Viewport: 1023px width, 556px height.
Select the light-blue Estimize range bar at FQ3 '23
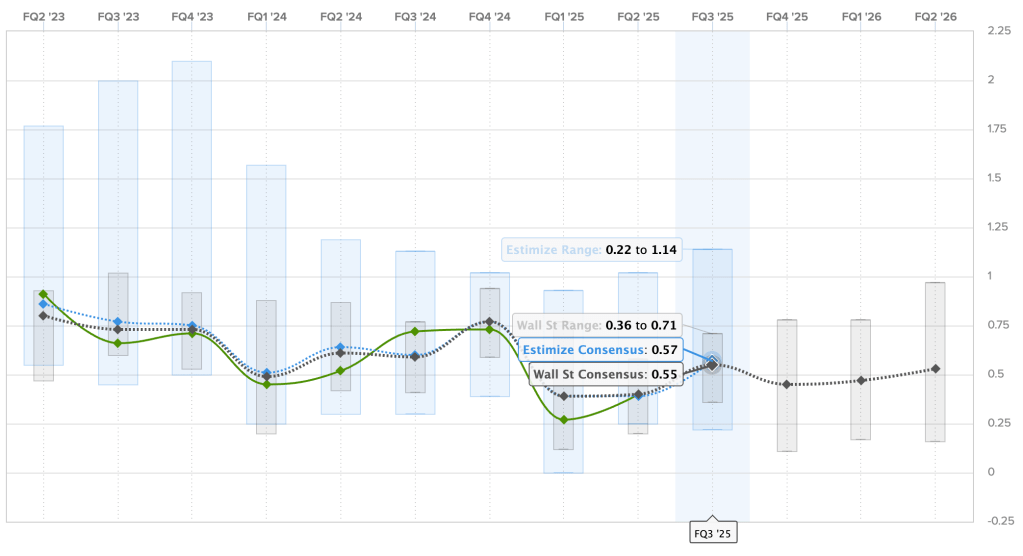point(118,180)
